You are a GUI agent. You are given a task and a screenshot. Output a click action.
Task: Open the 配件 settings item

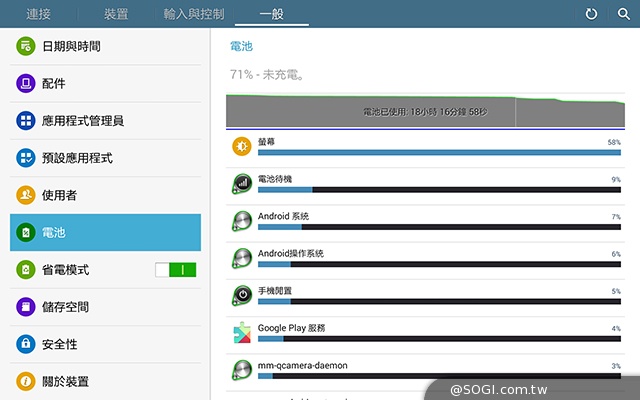click(105, 84)
